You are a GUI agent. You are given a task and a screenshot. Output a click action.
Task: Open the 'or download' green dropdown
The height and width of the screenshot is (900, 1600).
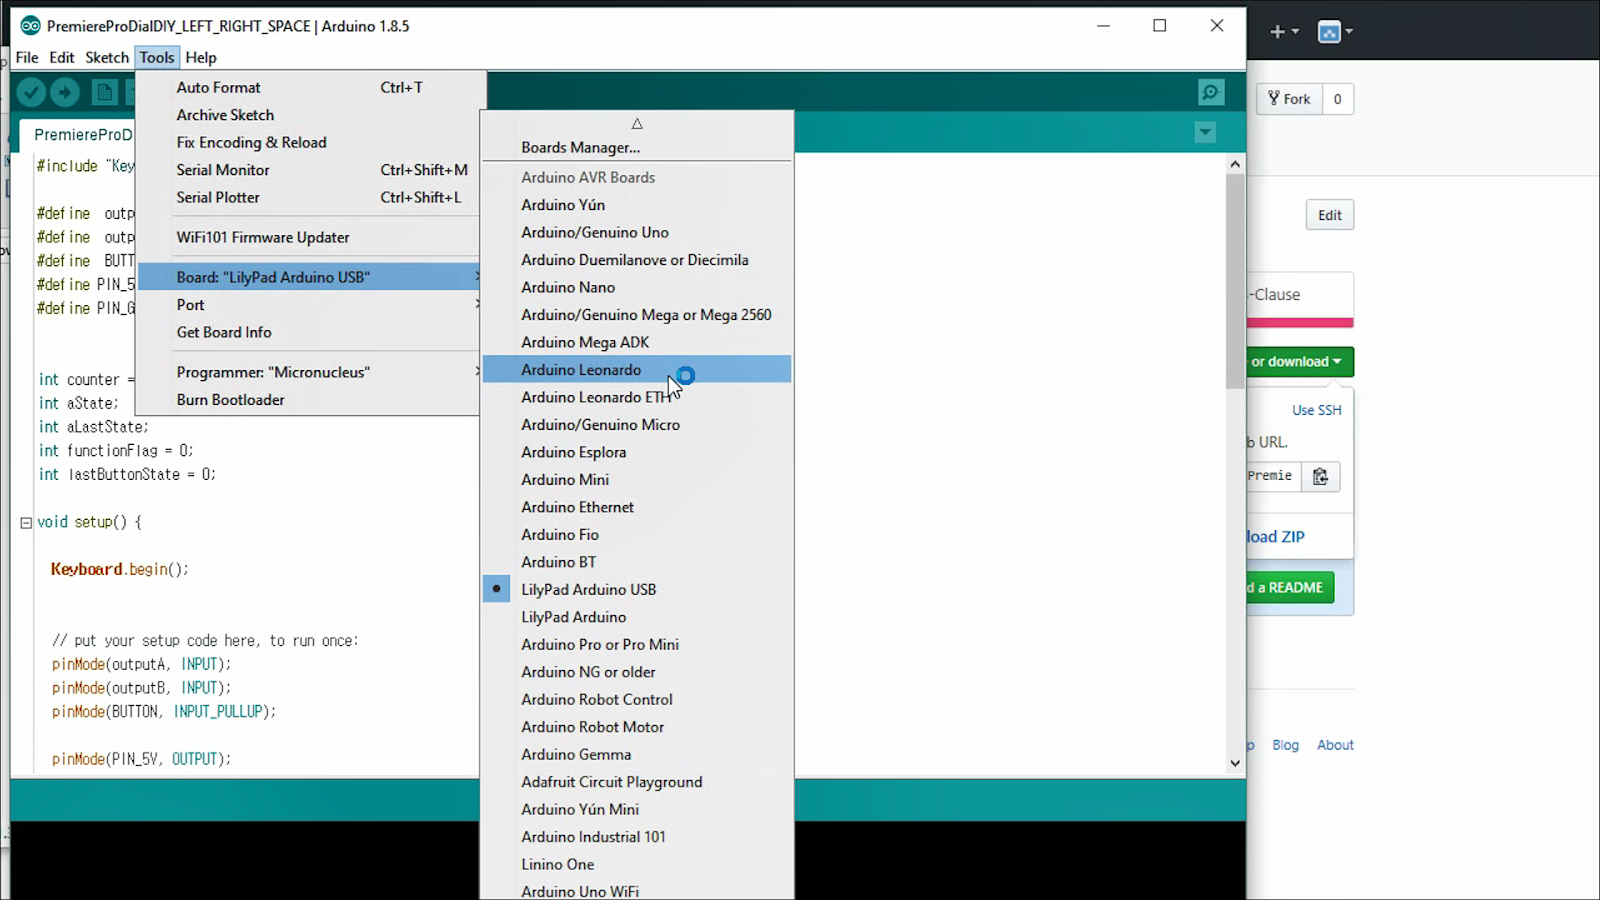(1298, 362)
